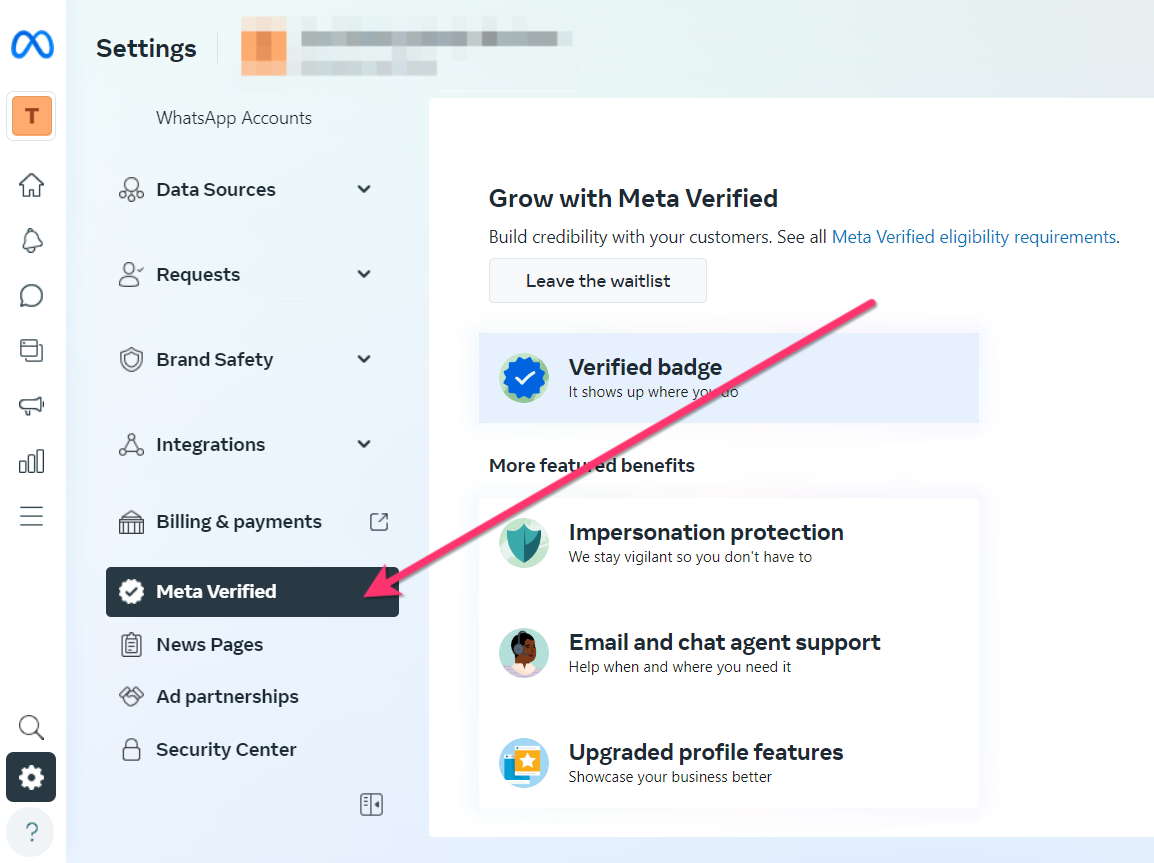Click the Meta logo icon
Image resolution: width=1154 pixels, height=863 pixels.
click(x=32, y=45)
